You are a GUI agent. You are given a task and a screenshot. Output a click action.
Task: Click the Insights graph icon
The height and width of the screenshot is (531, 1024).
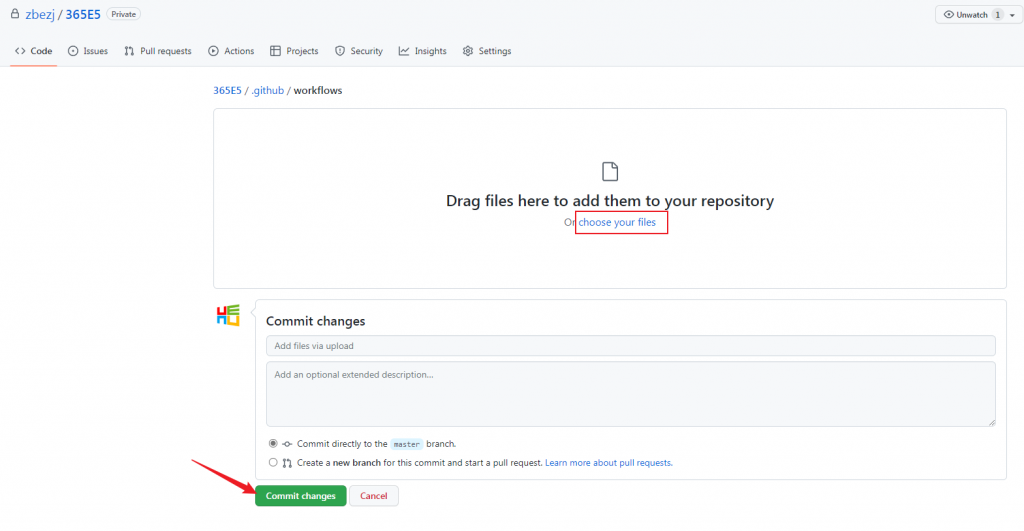(404, 51)
